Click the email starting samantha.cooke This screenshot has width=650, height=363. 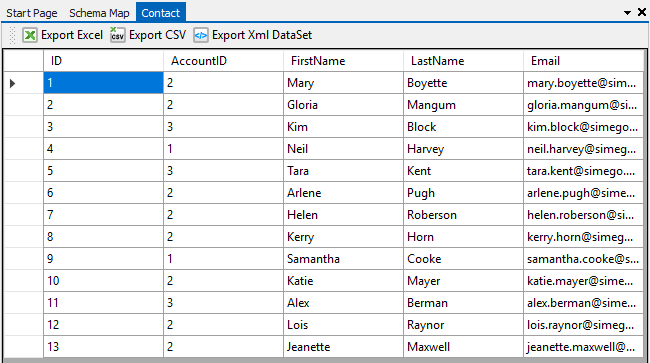pyautogui.click(x=583, y=259)
